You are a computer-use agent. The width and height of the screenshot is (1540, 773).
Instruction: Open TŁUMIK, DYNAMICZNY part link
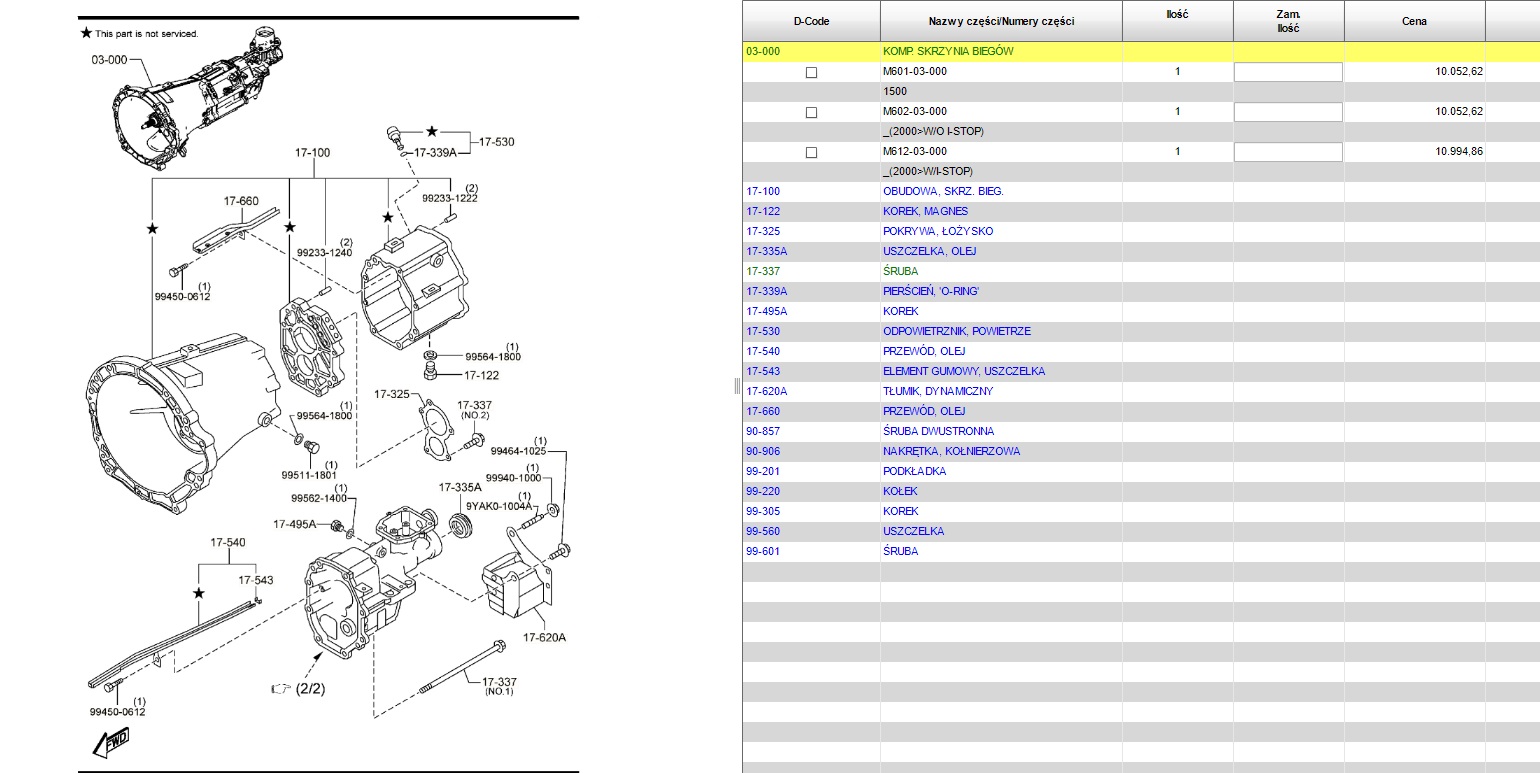pos(938,391)
